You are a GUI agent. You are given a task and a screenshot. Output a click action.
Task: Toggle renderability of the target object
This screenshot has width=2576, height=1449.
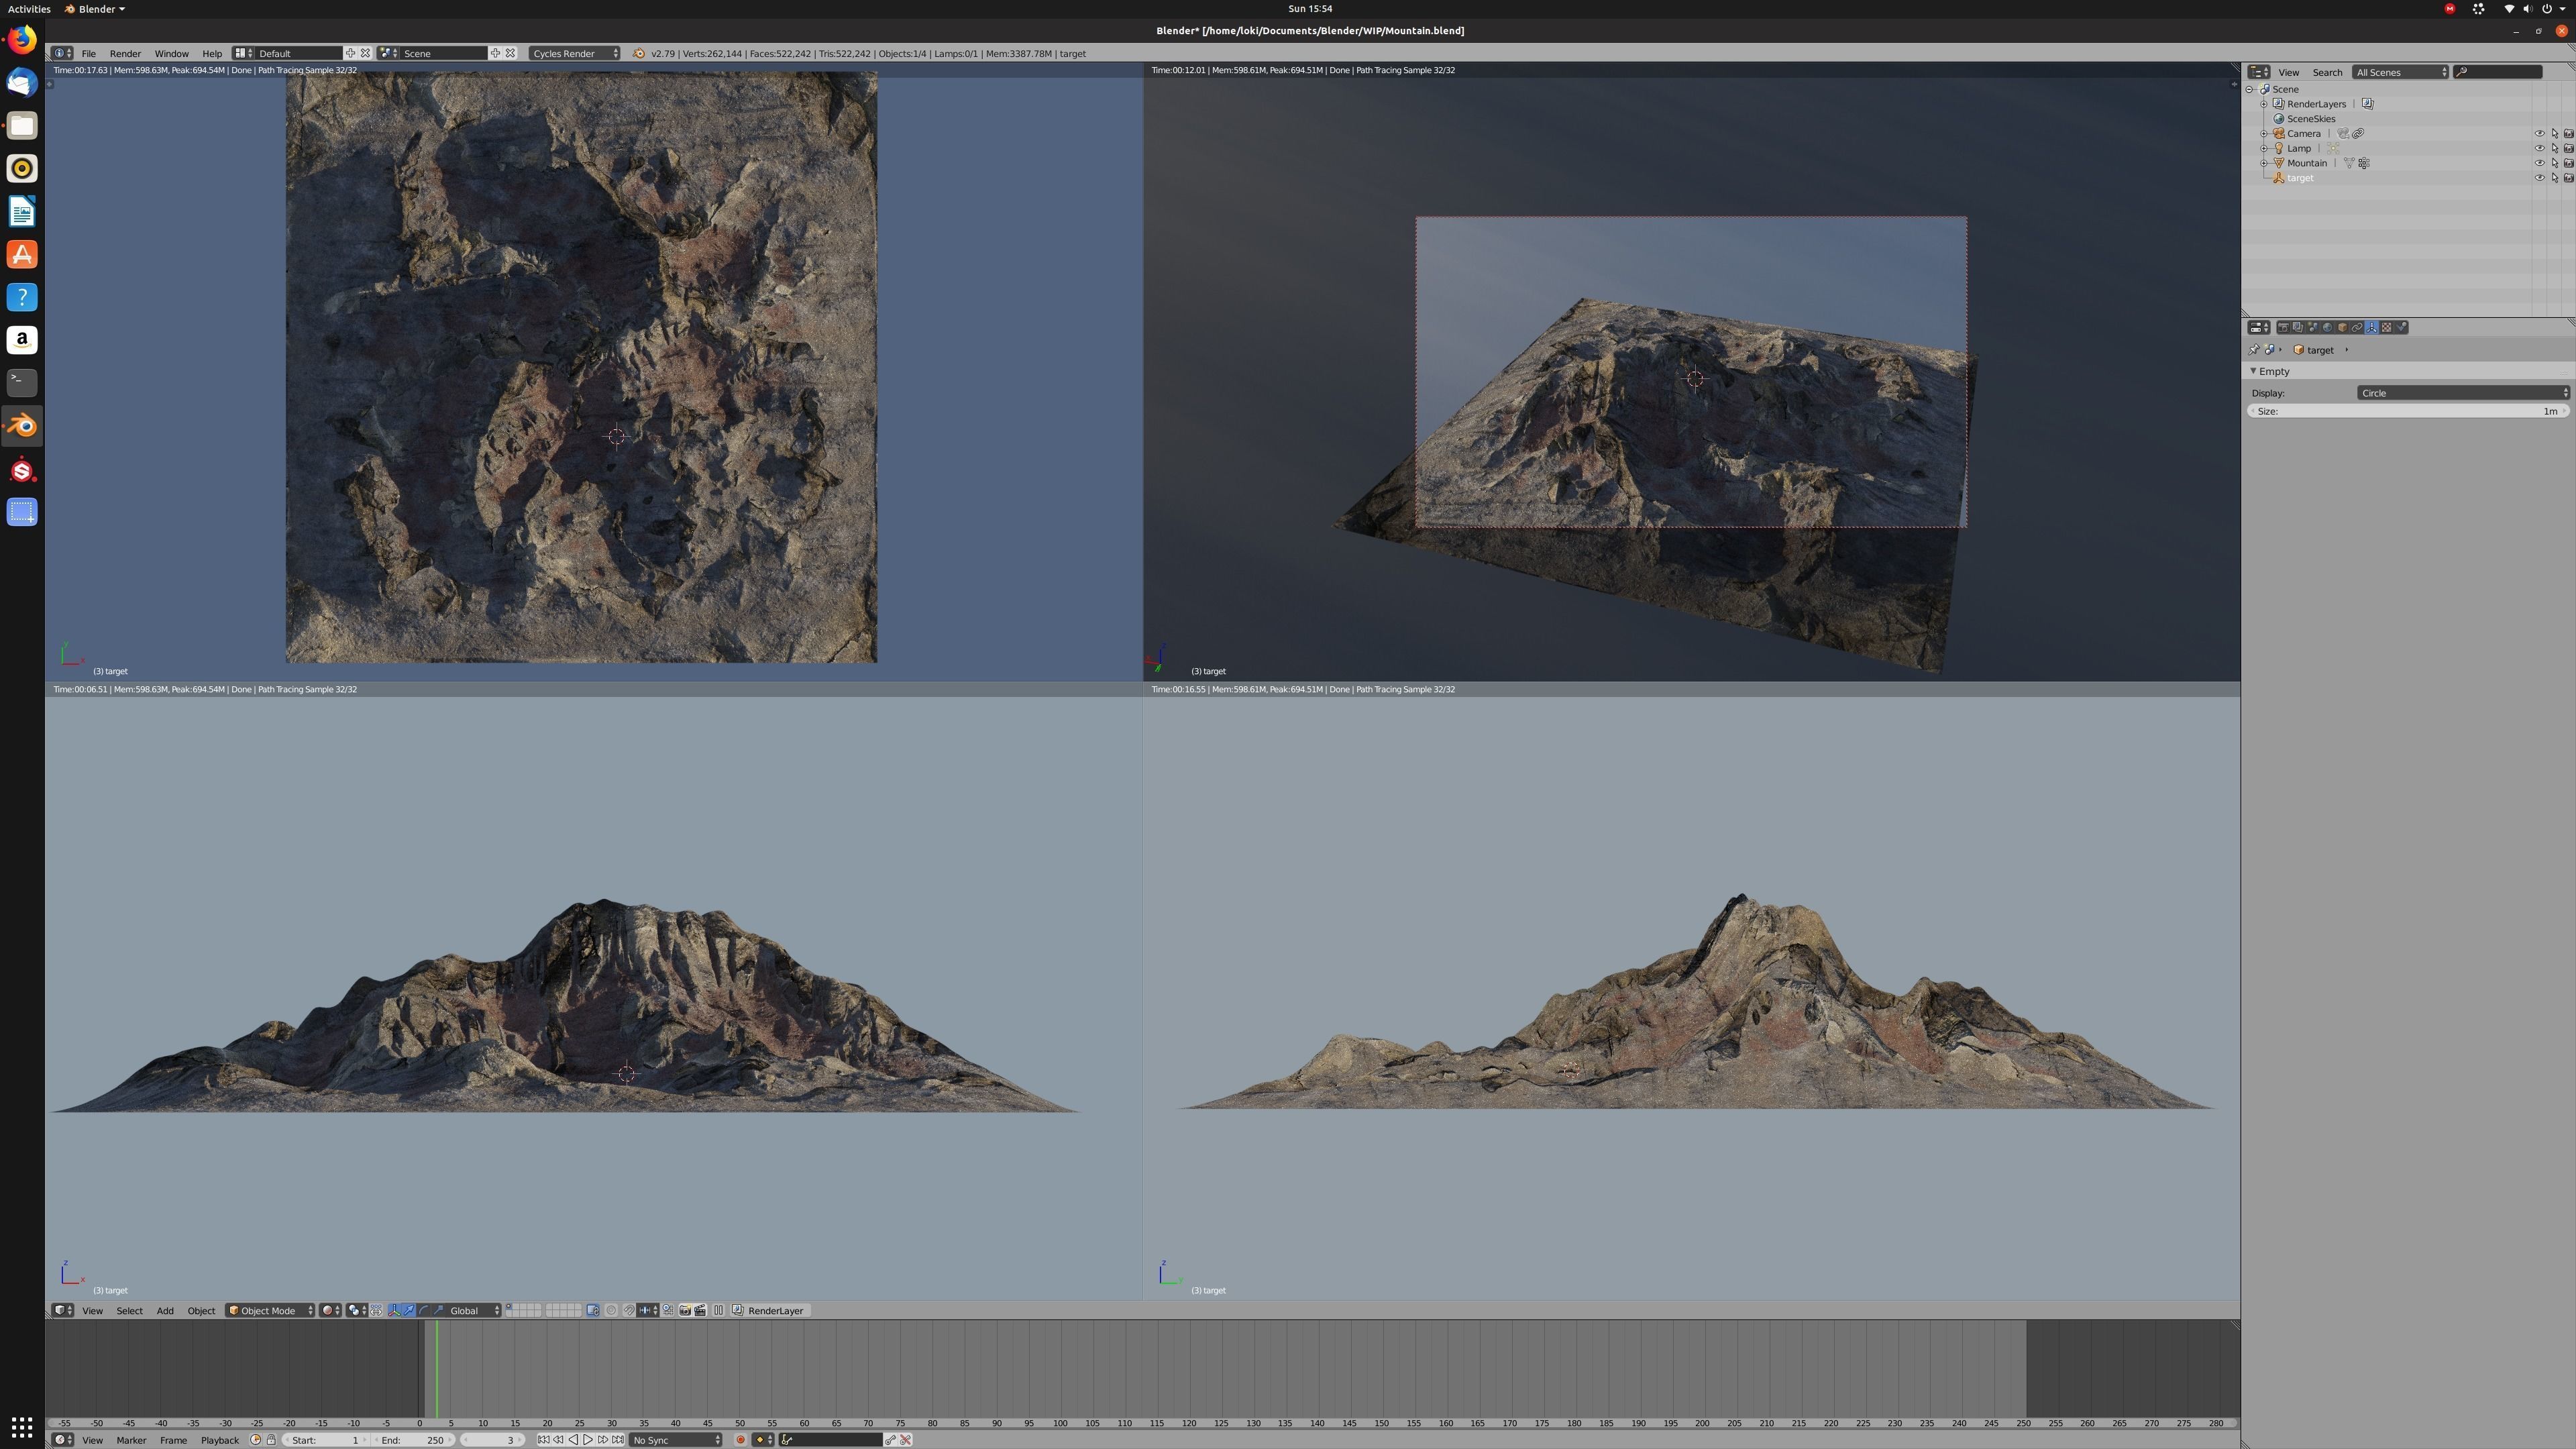click(x=2569, y=178)
